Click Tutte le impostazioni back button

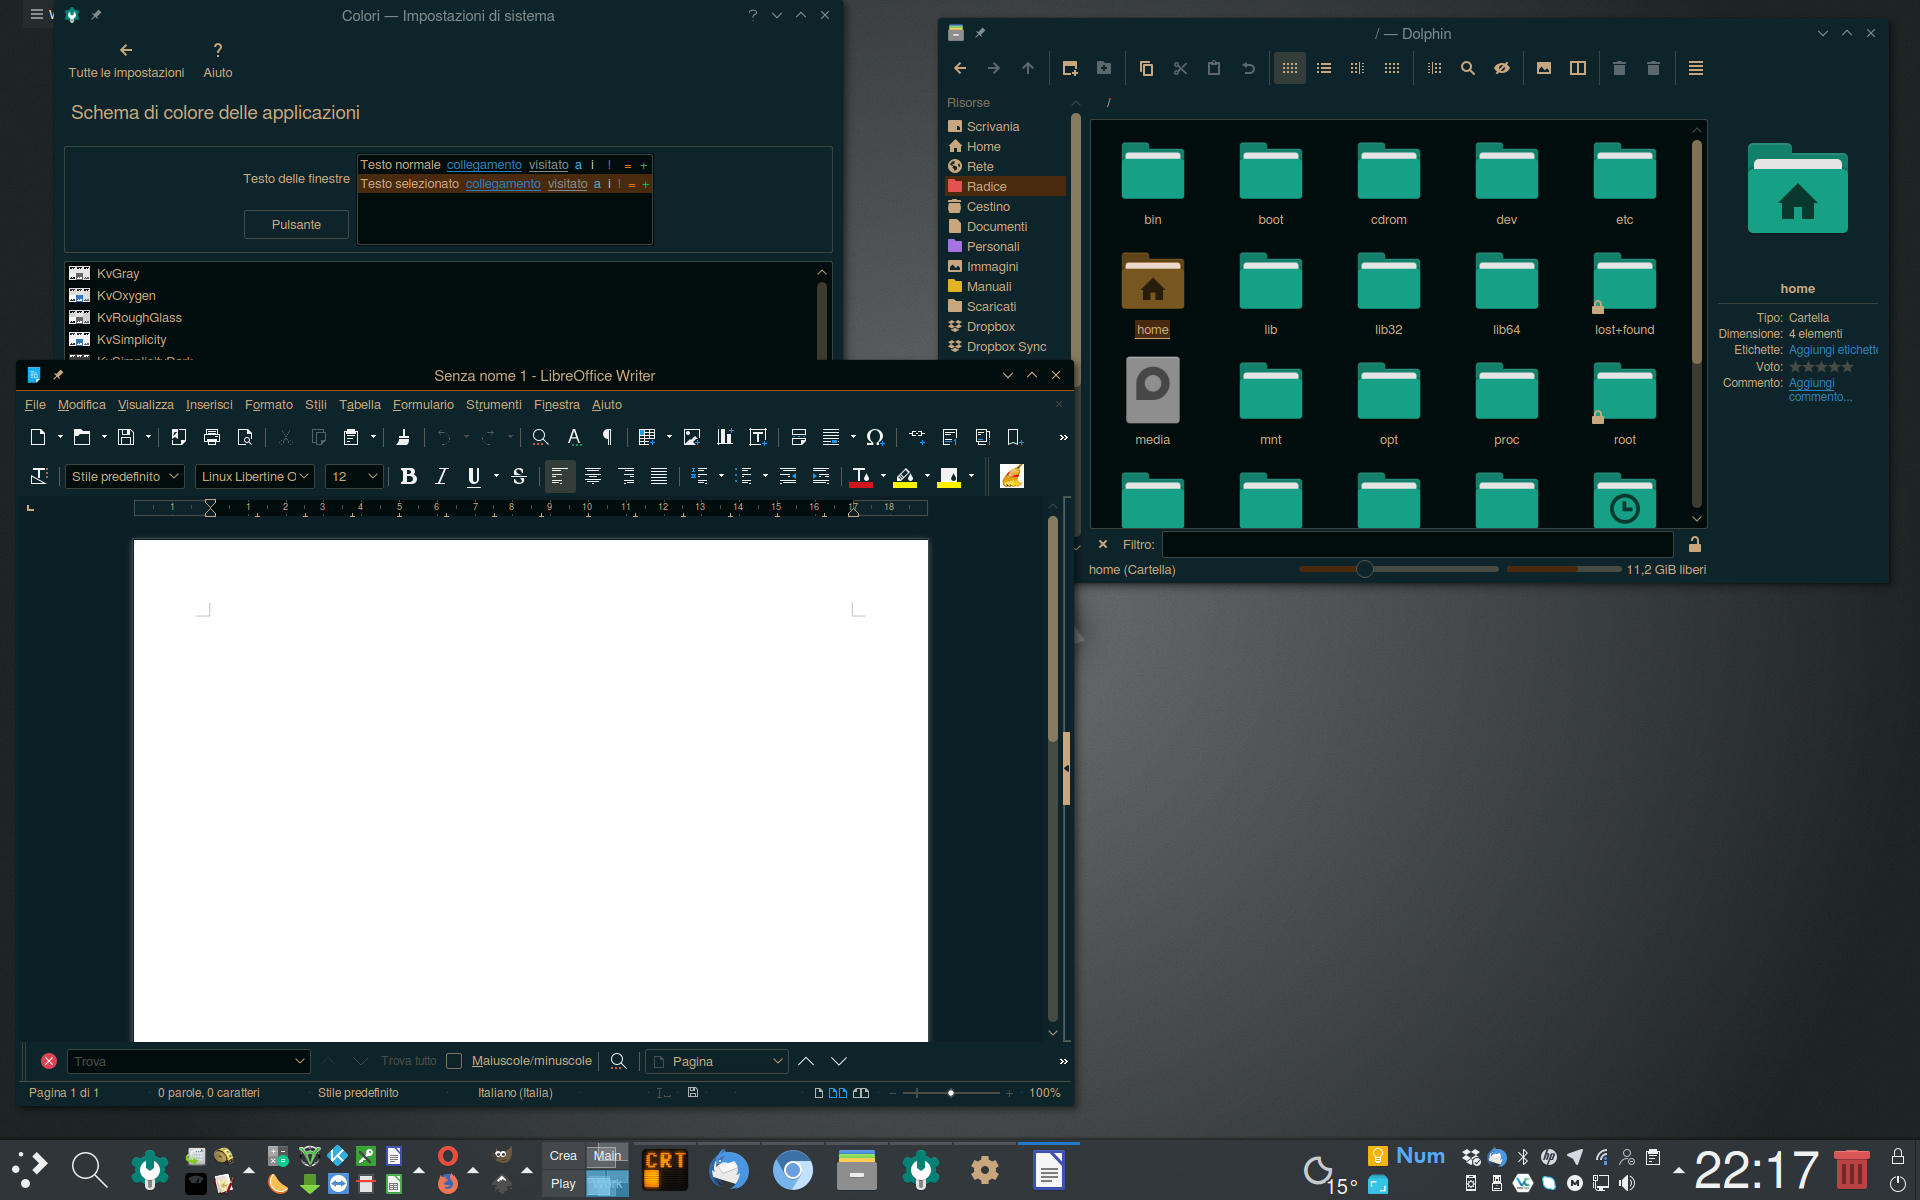click(x=126, y=60)
